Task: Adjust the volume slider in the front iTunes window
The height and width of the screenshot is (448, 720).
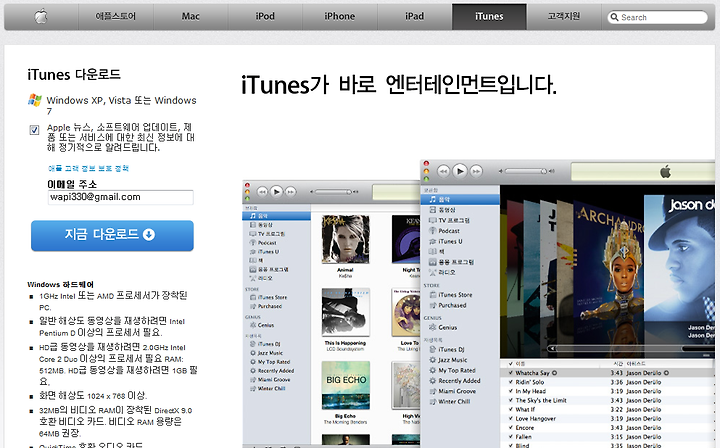Action: click(x=526, y=171)
